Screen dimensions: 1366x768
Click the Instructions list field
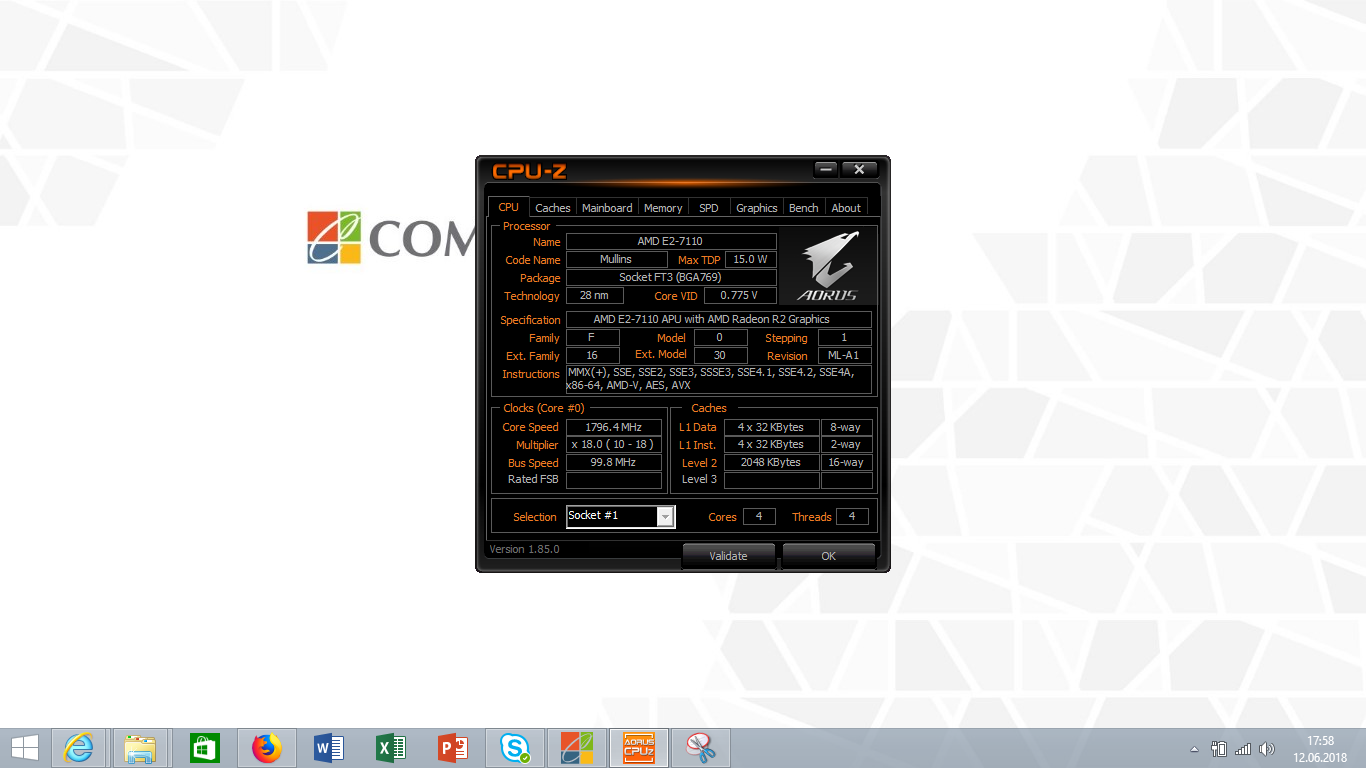point(718,379)
